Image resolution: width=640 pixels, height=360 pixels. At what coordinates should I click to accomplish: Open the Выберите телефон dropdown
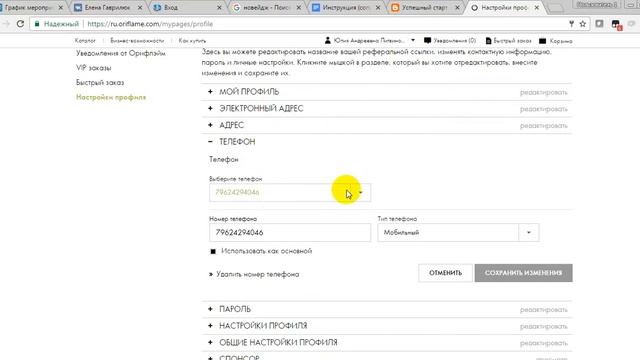click(290, 192)
